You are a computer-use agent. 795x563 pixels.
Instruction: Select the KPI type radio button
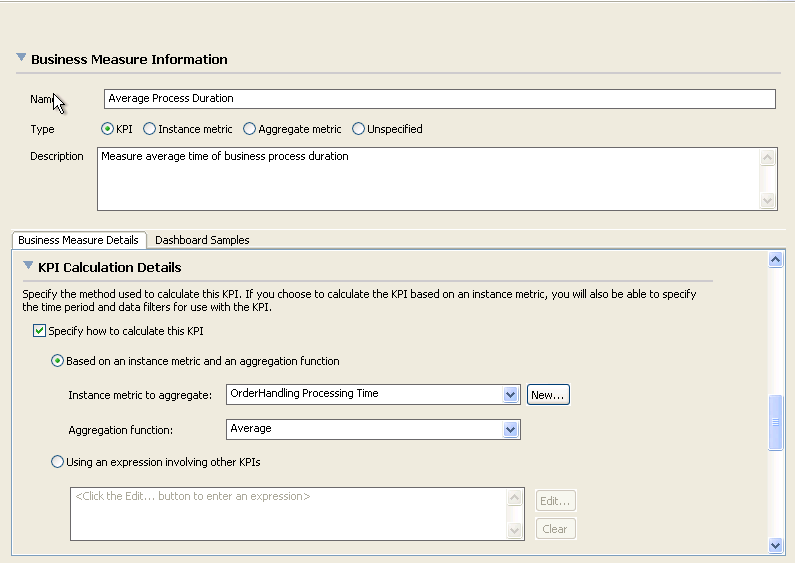coord(108,129)
